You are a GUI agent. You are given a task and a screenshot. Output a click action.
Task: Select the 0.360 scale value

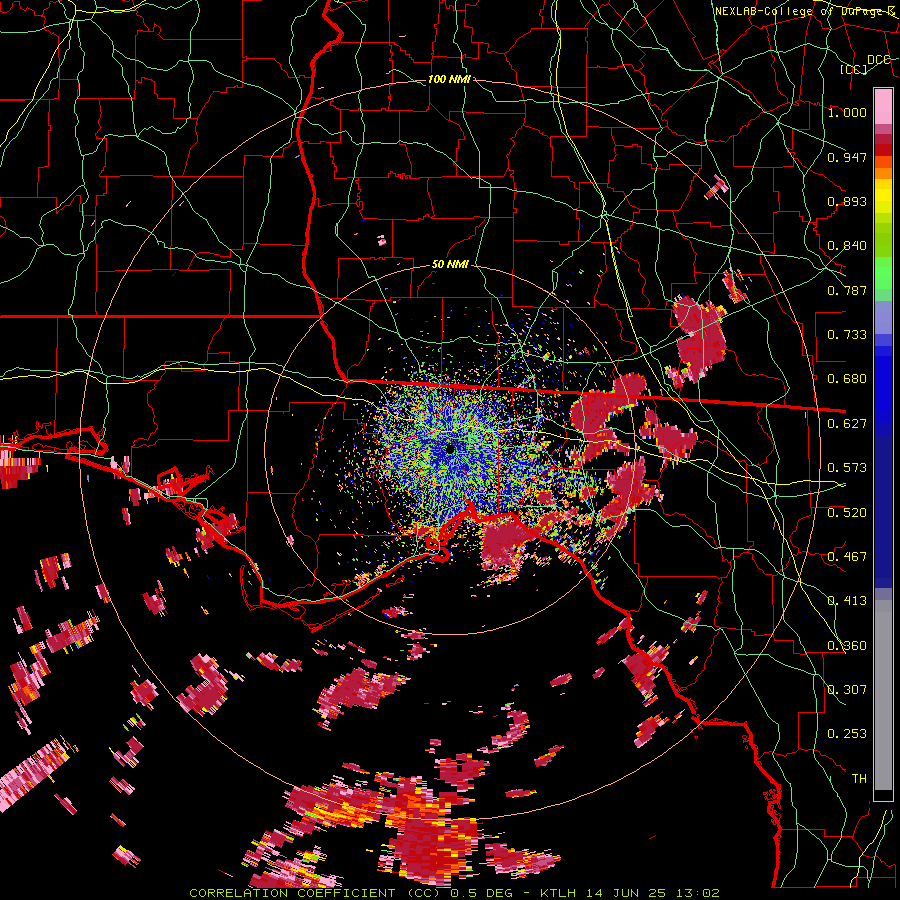point(847,646)
